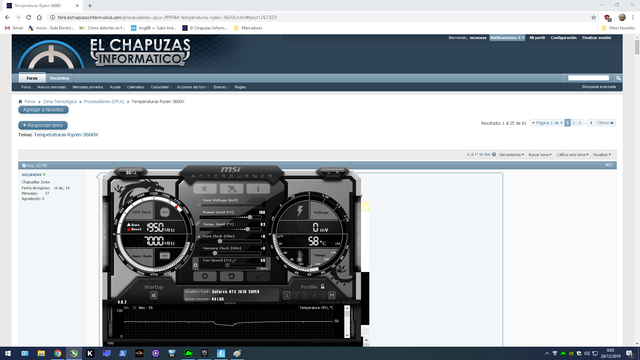Click the curve editor icon next to Core Clock
640x360 pixels.
click(x=199, y=236)
